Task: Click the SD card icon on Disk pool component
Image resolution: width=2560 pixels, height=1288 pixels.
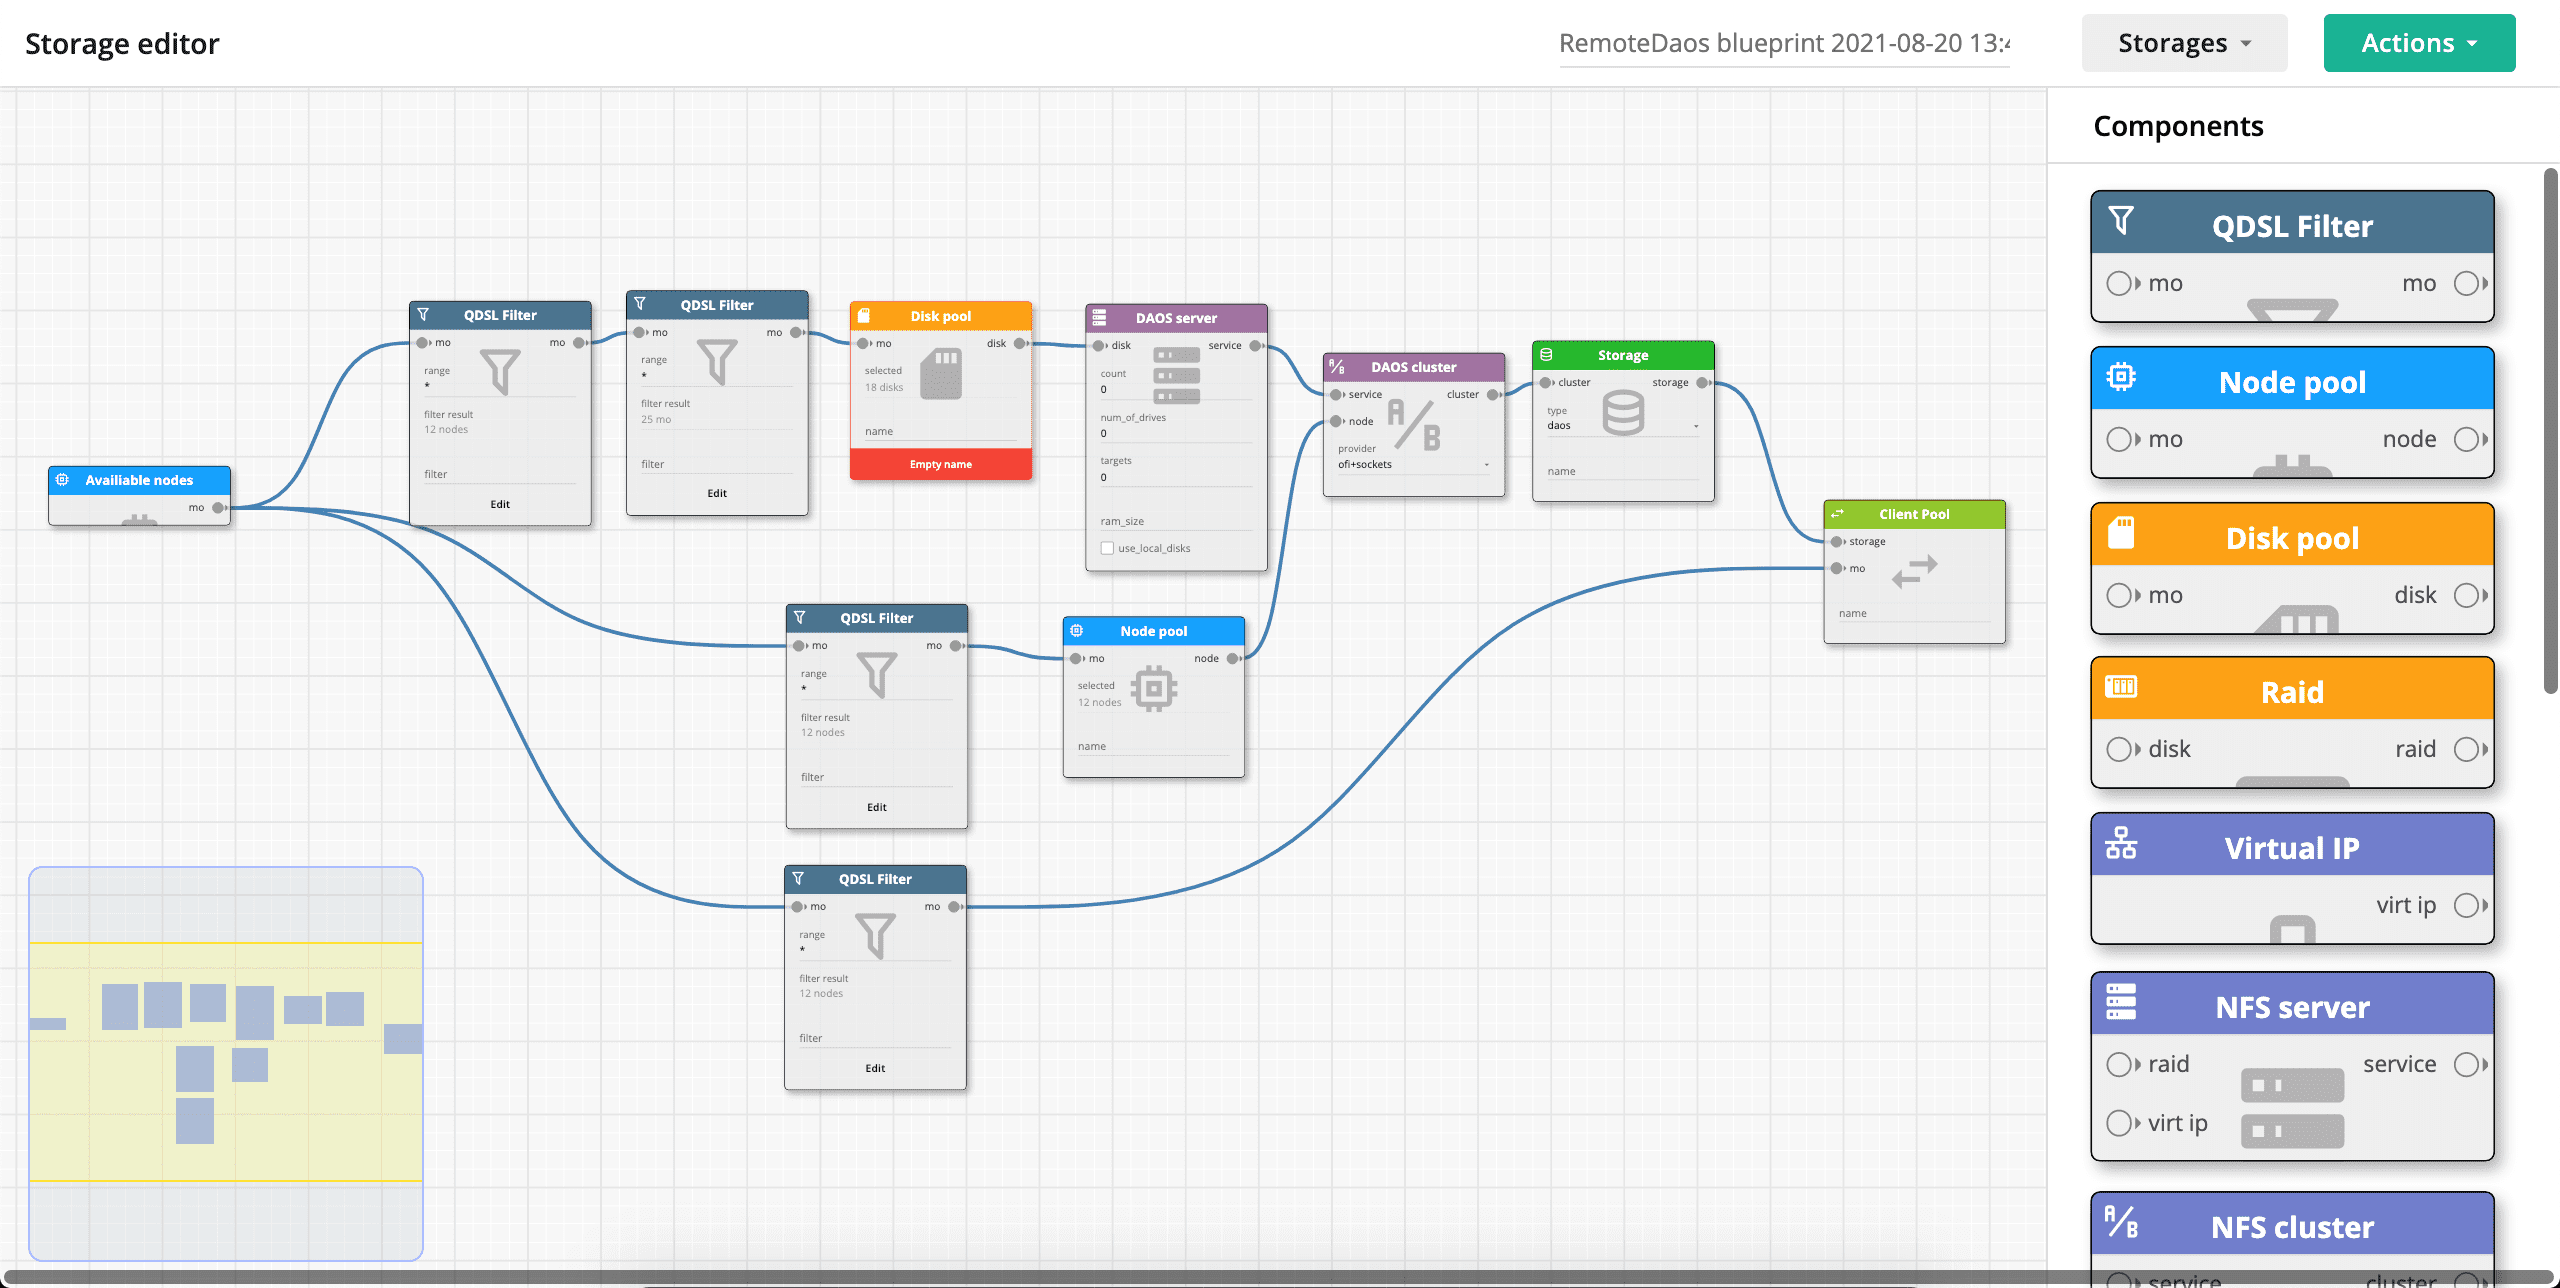Action: pos(2121,533)
